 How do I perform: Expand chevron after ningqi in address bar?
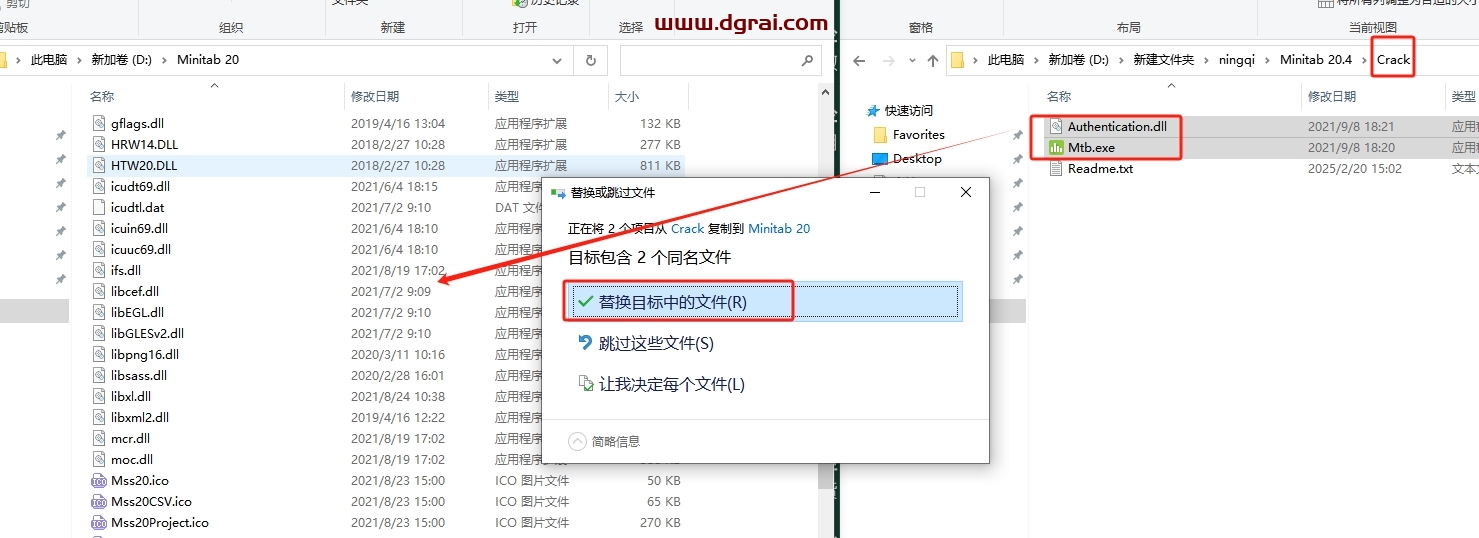tap(1267, 60)
